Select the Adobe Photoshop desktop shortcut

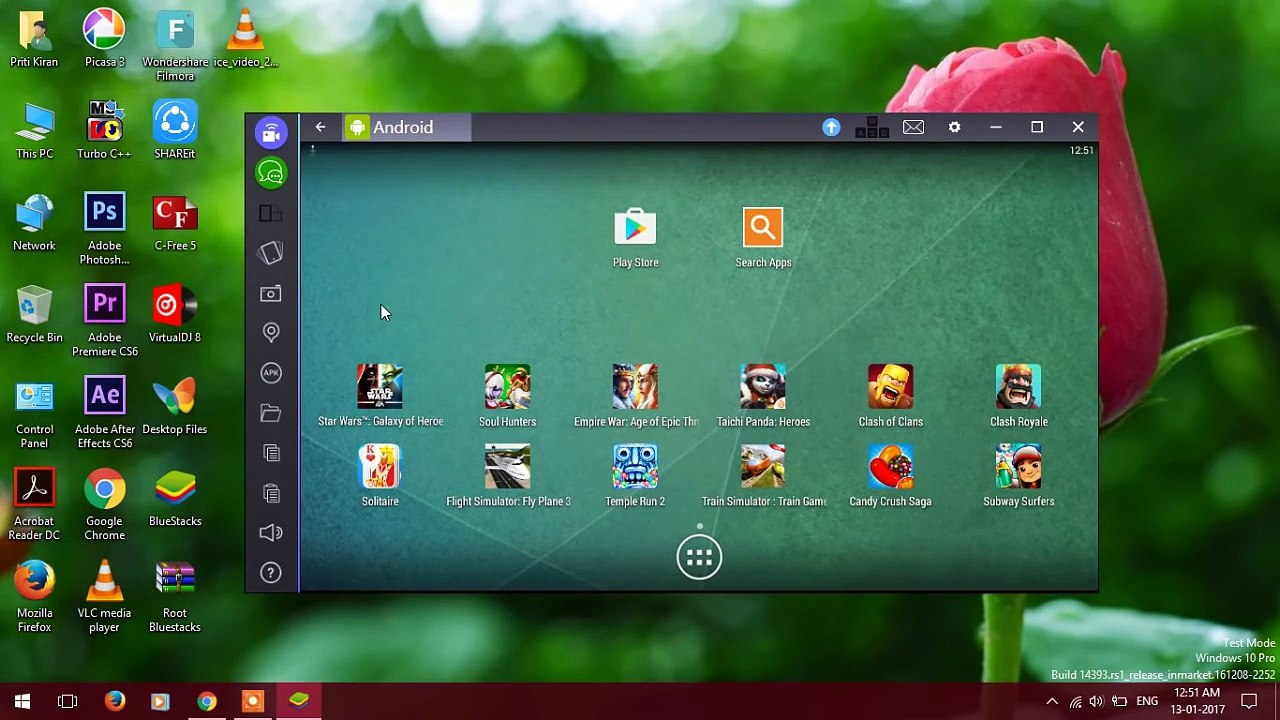tap(104, 229)
